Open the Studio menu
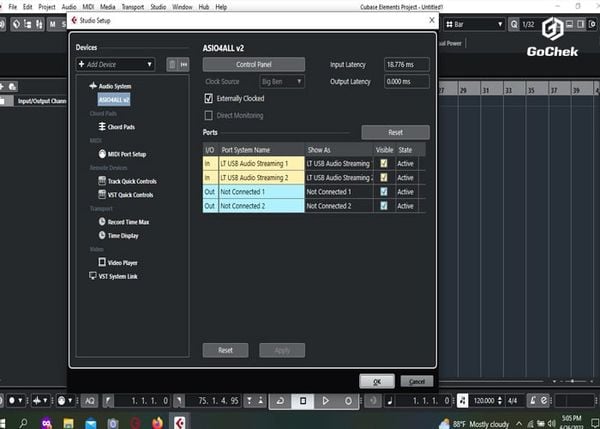 pyautogui.click(x=158, y=7)
